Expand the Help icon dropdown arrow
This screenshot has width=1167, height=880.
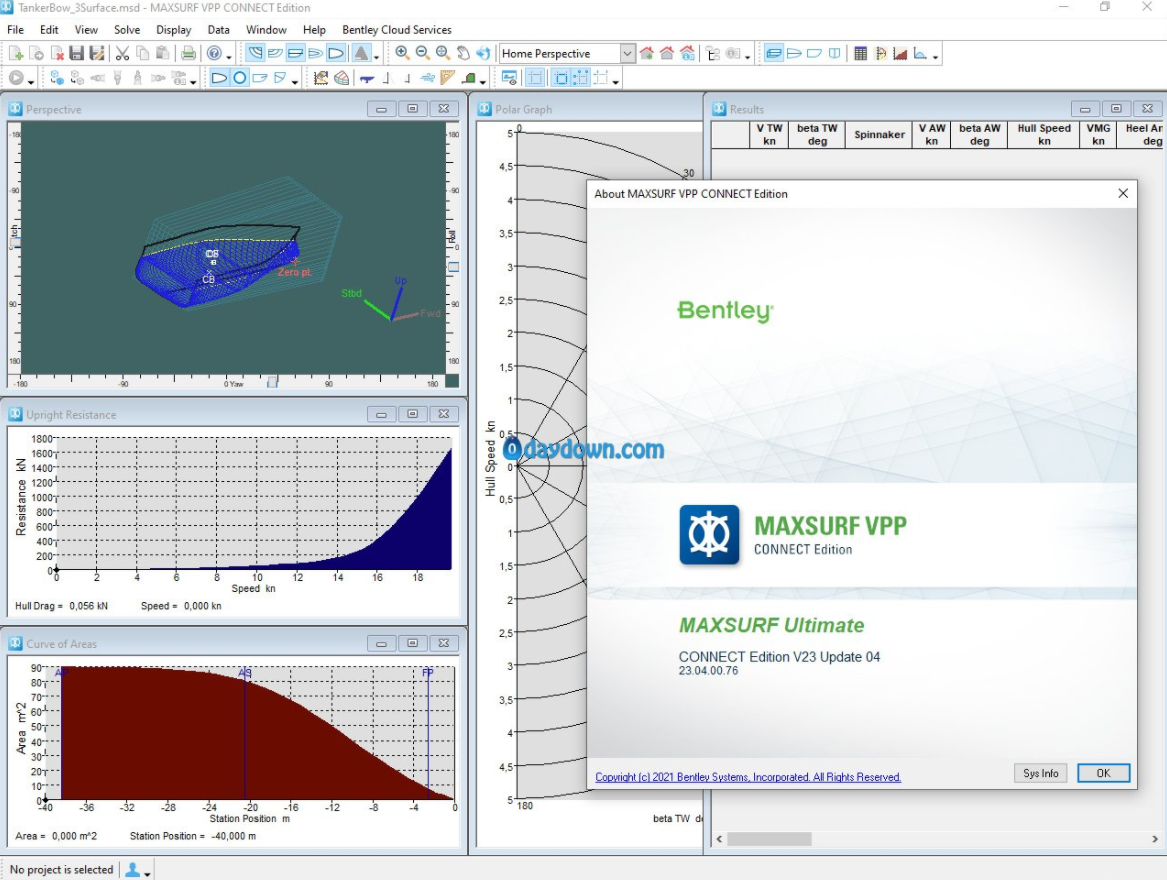229,55
